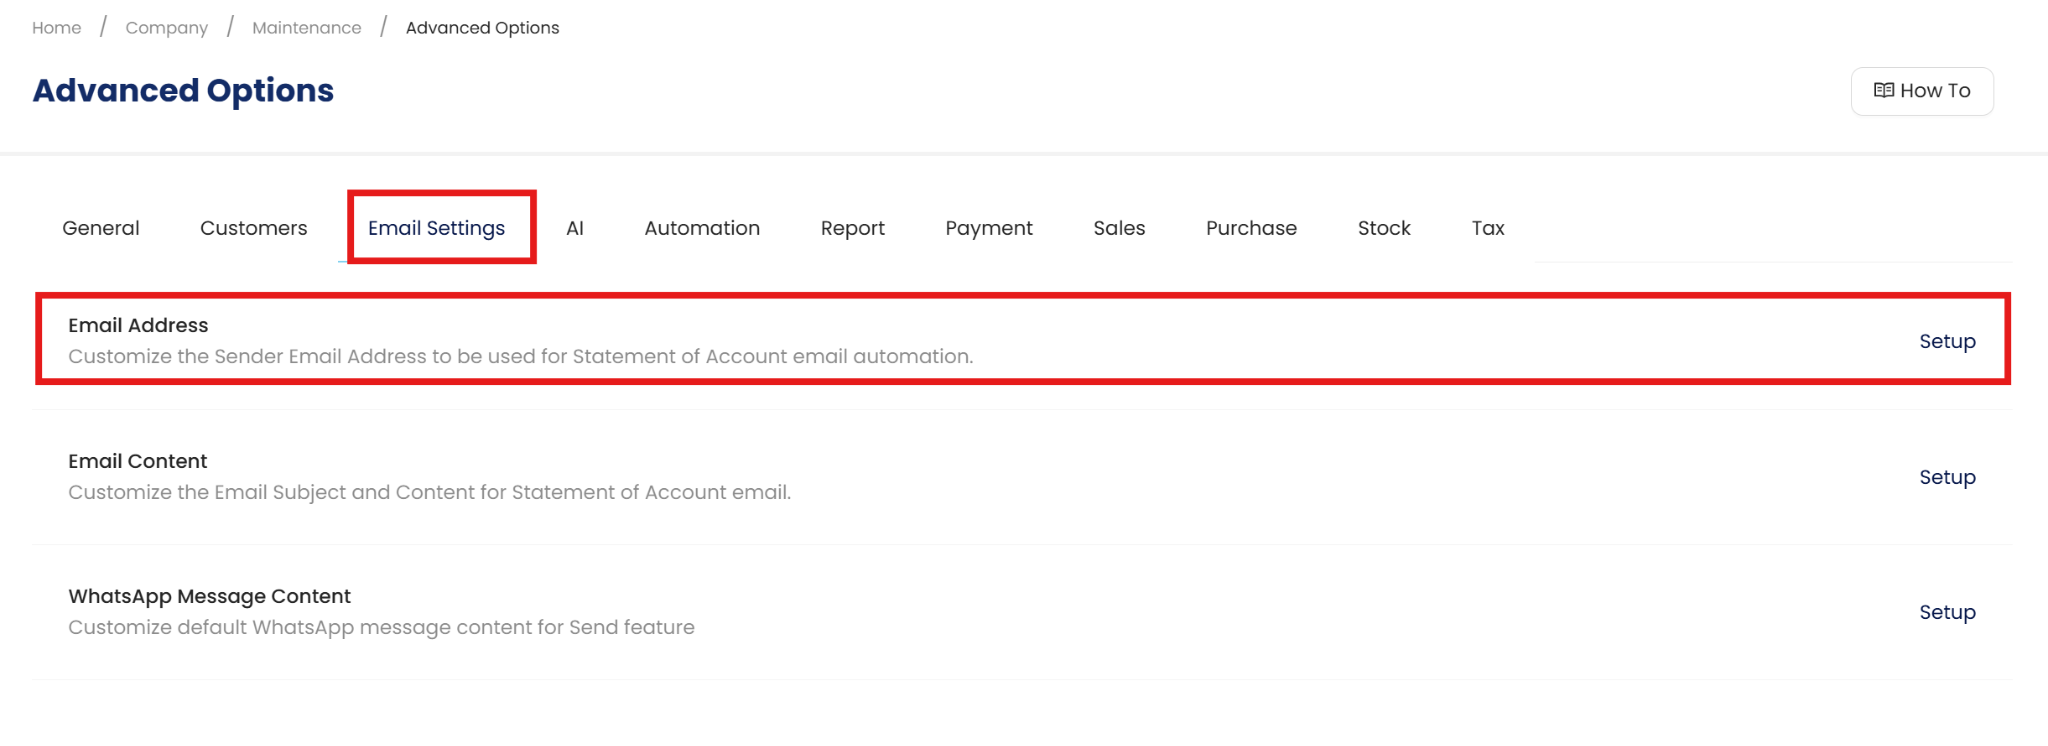Image resolution: width=2048 pixels, height=746 pixels.
Task: Select the Email Settings tab
Action: pos(436,228)
